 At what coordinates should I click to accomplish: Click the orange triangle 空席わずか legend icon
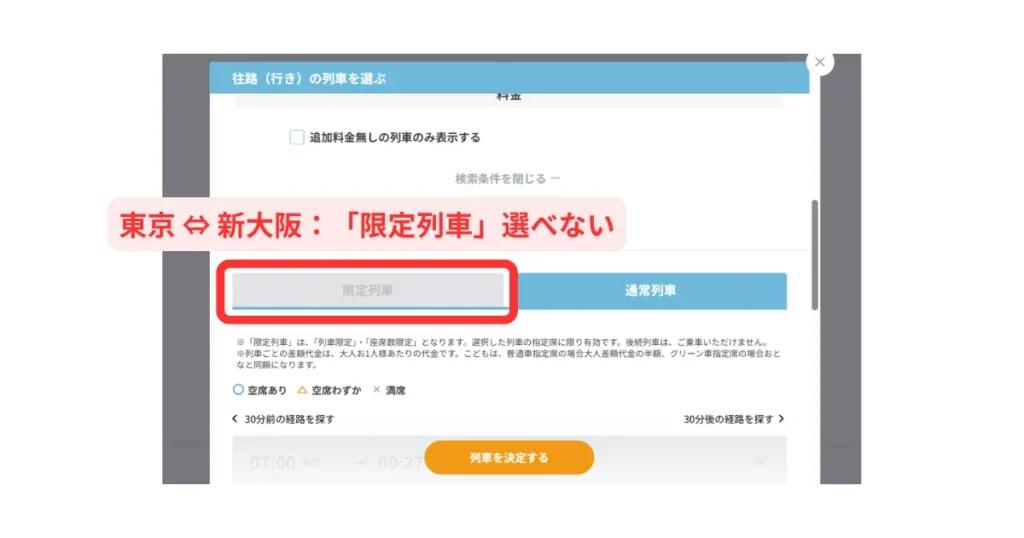coord(302,390)
